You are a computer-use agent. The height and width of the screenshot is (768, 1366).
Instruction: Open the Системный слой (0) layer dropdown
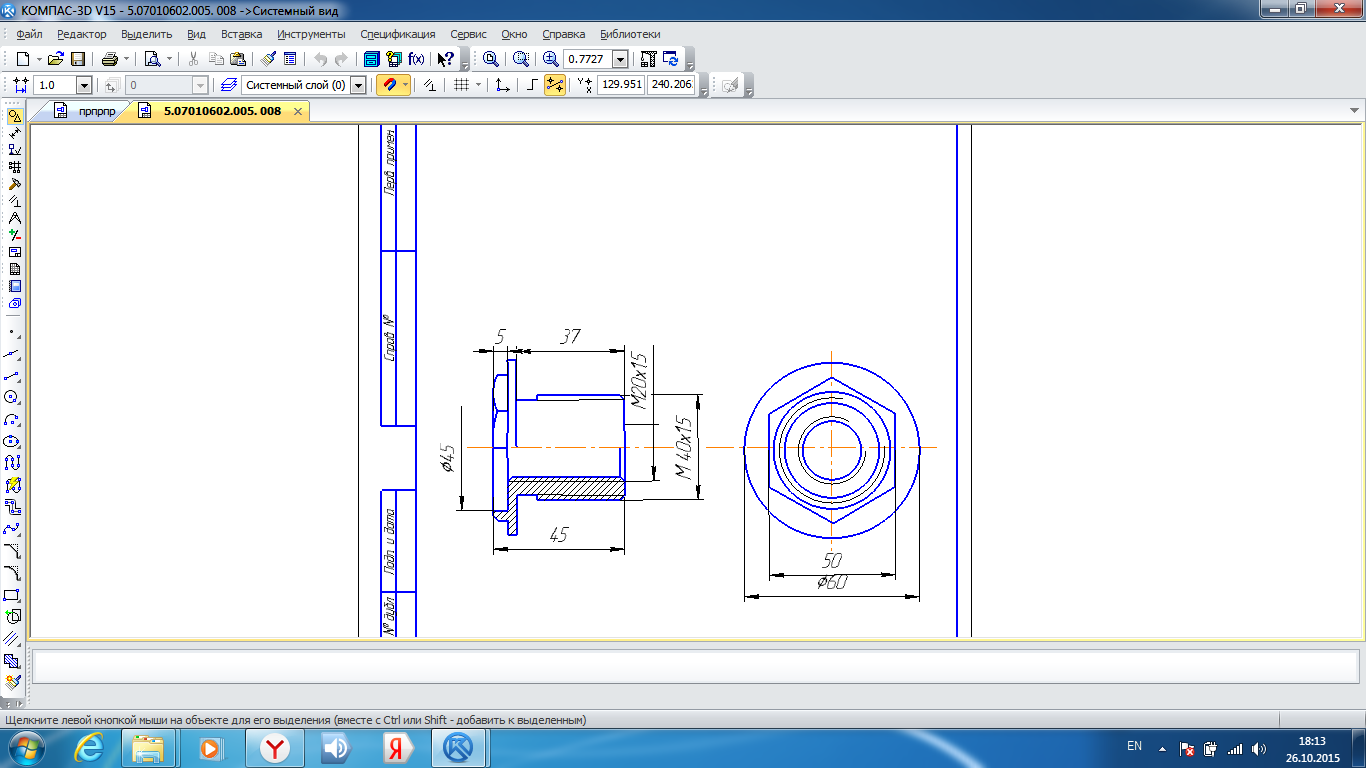click(358, 85)
